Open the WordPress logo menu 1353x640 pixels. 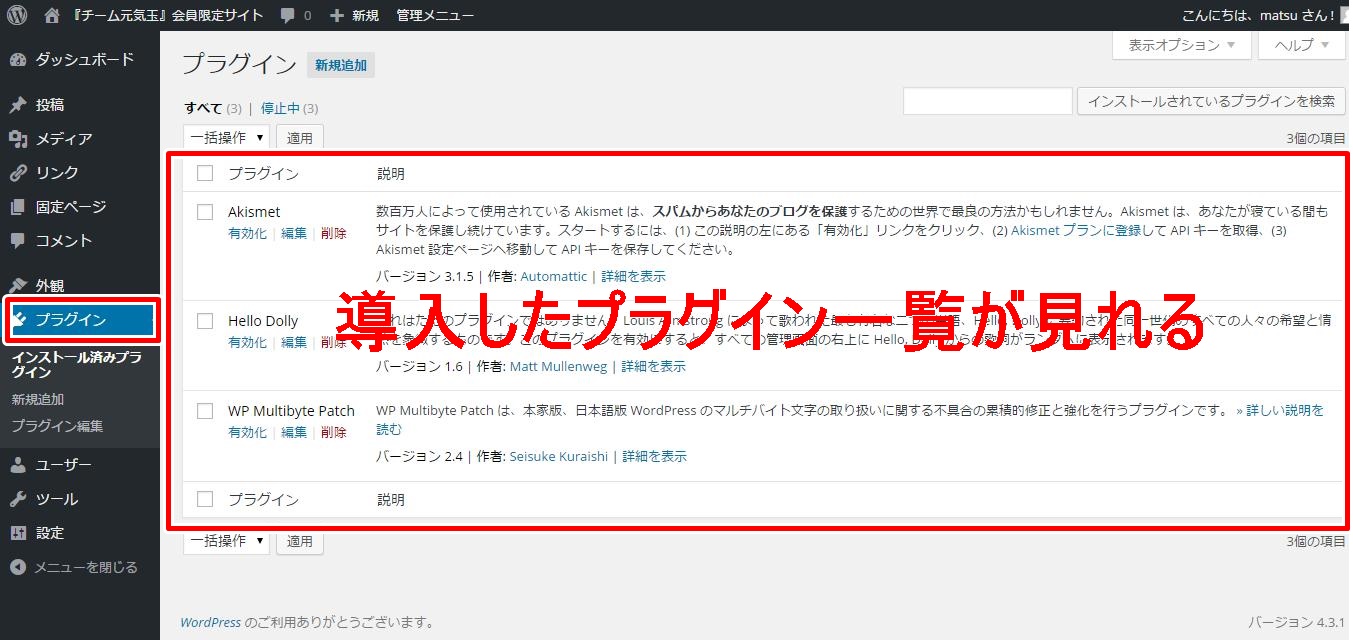coord(17,15)
